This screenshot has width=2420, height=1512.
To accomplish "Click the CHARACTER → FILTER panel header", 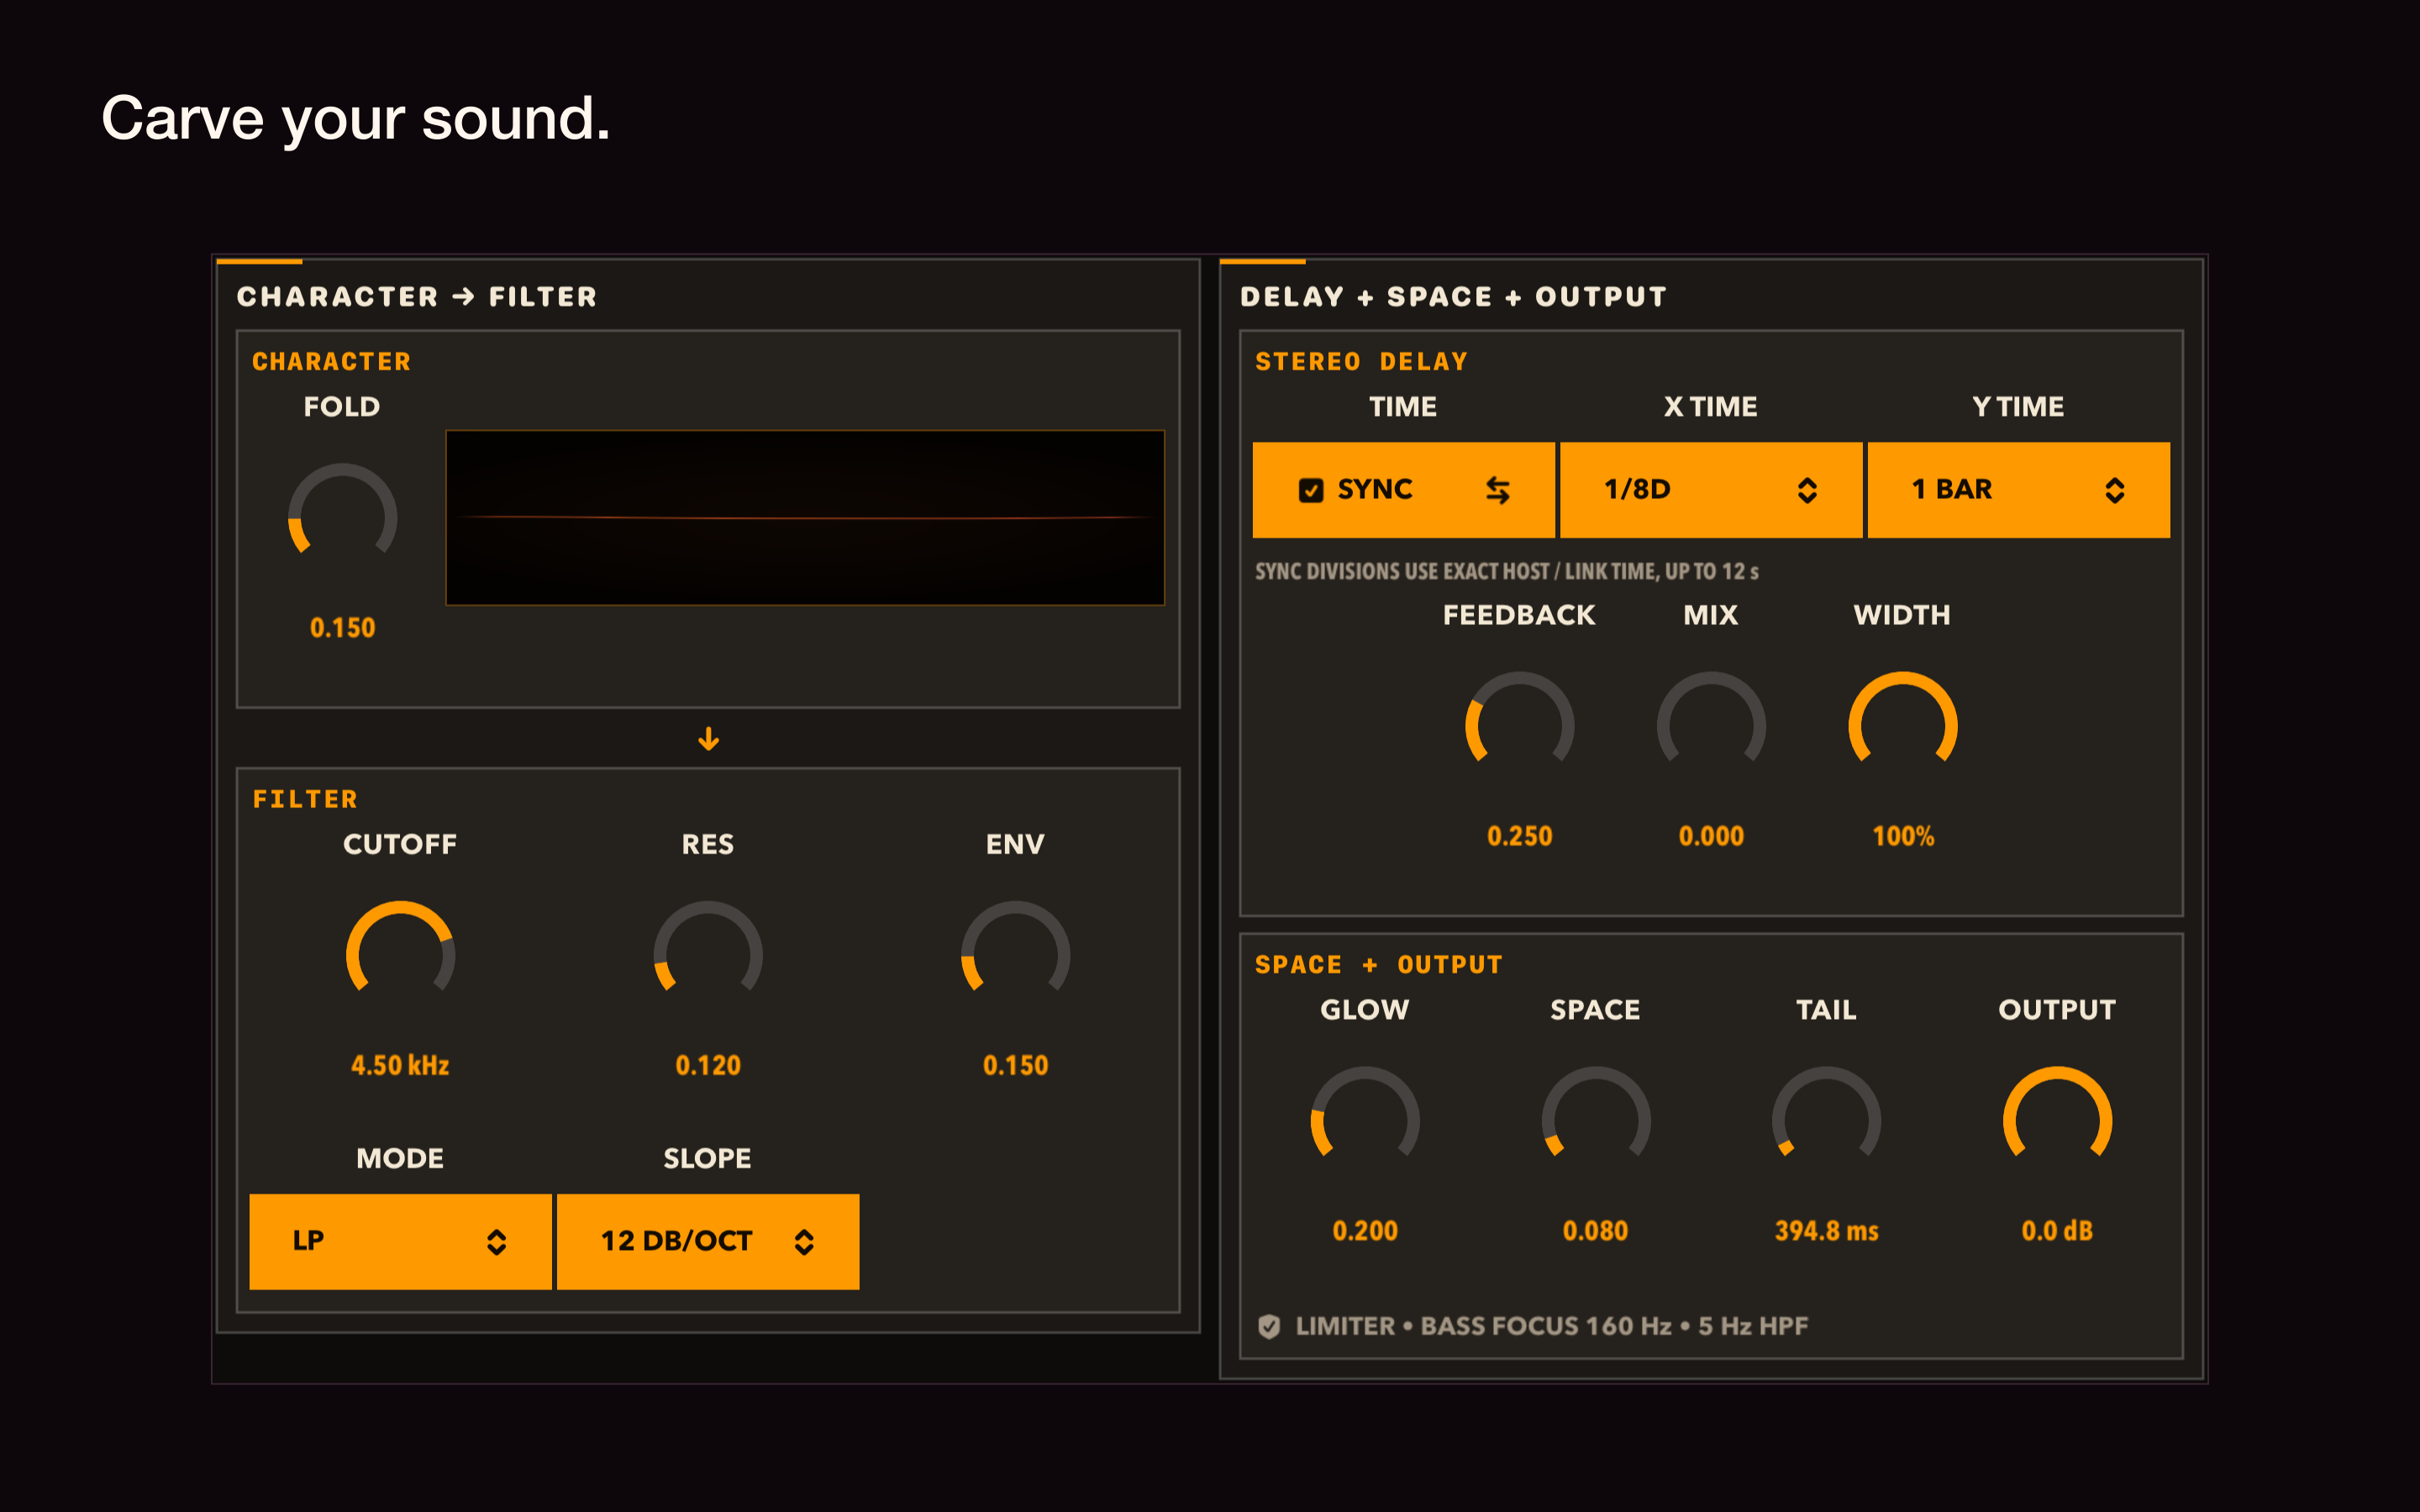I will tap(417, 297).
